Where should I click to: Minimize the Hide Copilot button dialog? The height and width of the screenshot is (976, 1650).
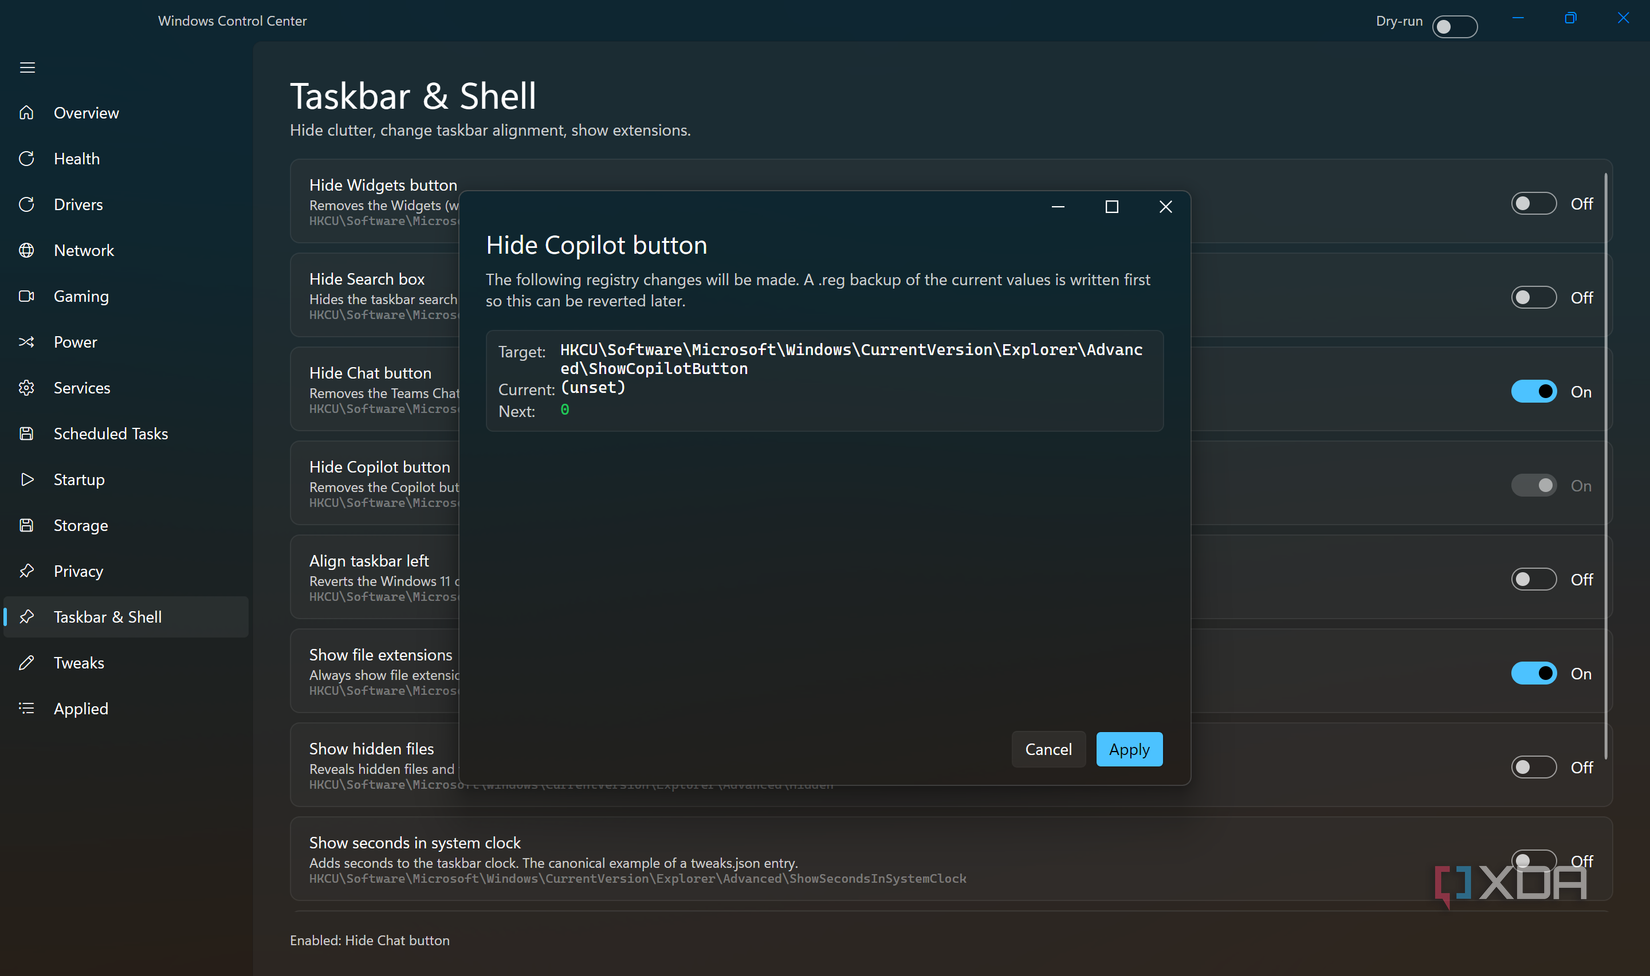pyautogui.click(x=1058, y=207)
